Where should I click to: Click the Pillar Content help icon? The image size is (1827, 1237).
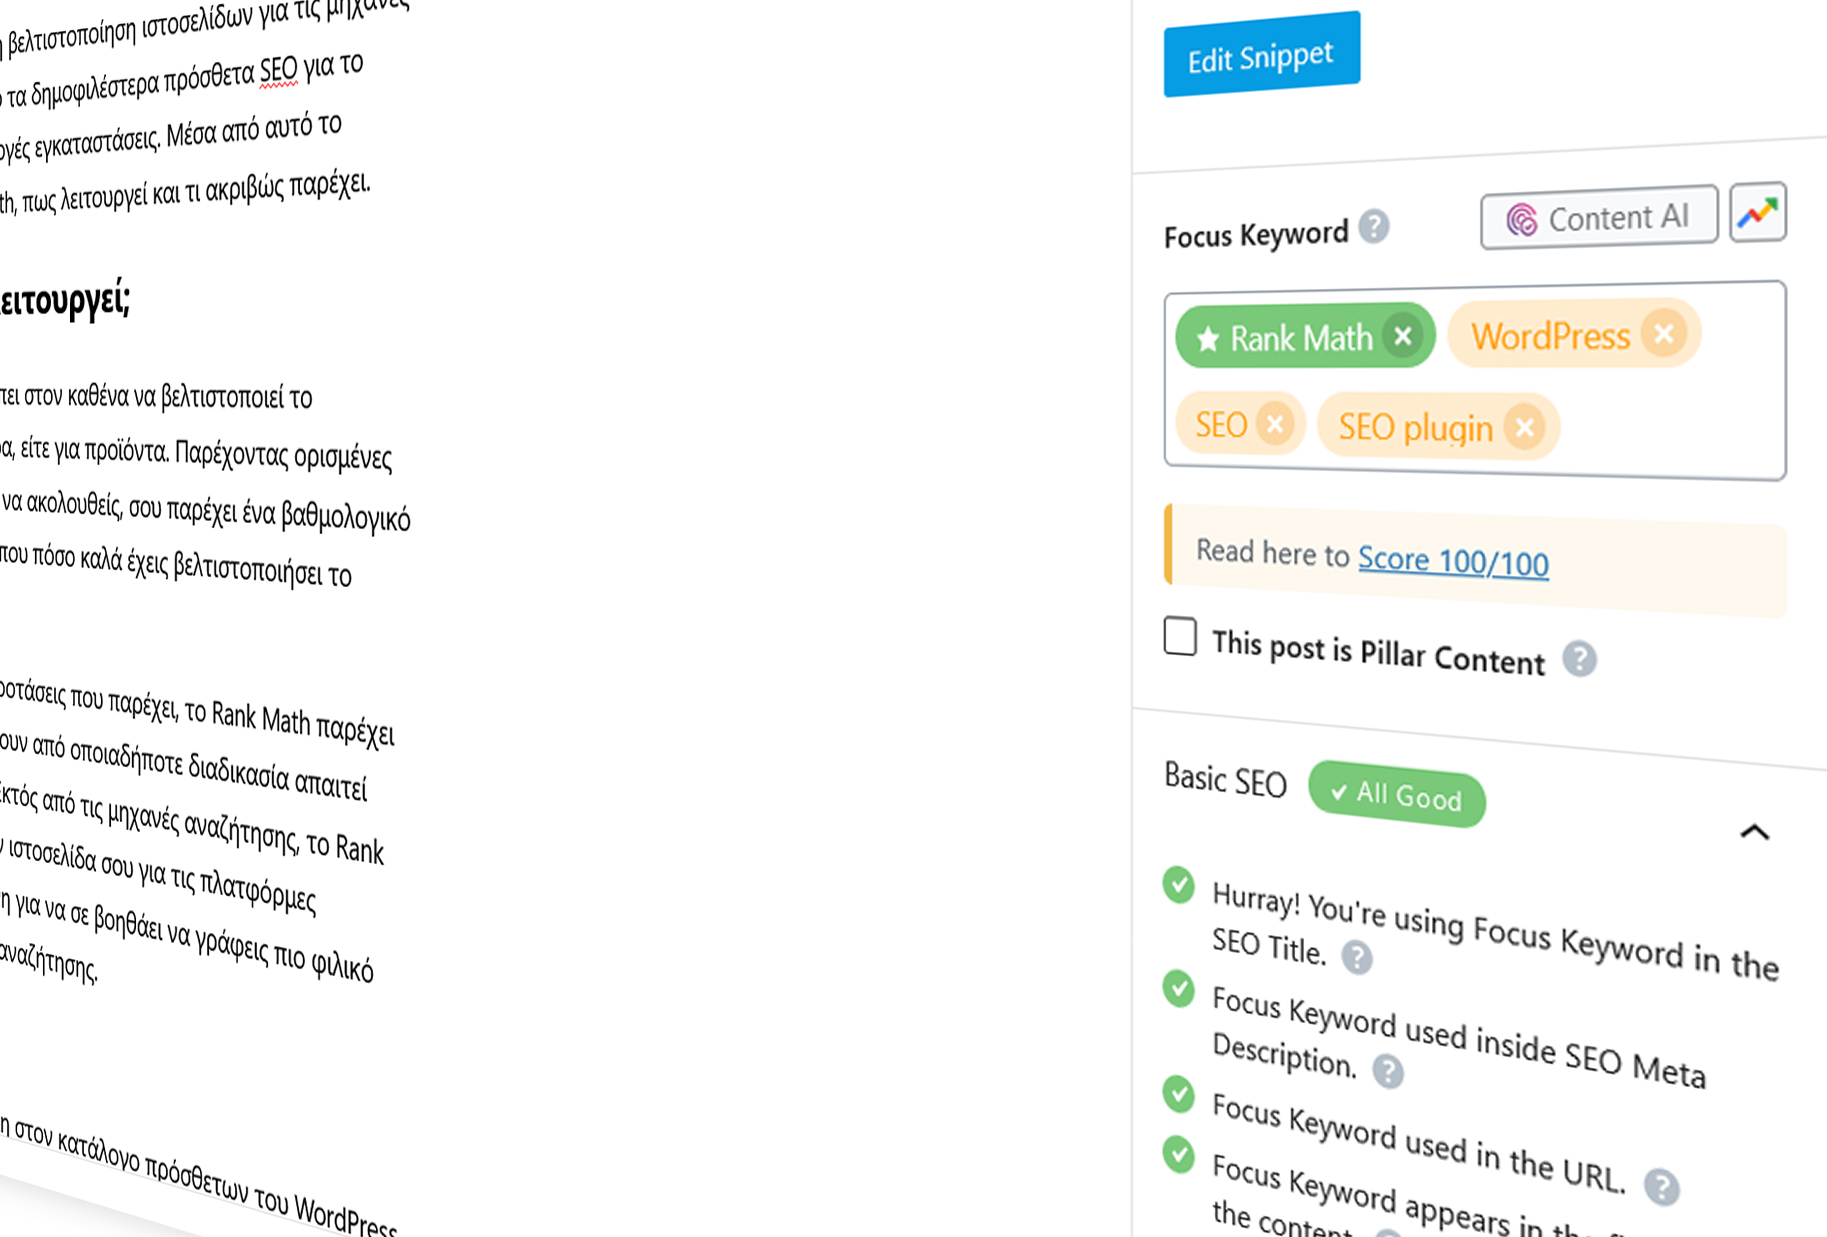[1580, 659]
